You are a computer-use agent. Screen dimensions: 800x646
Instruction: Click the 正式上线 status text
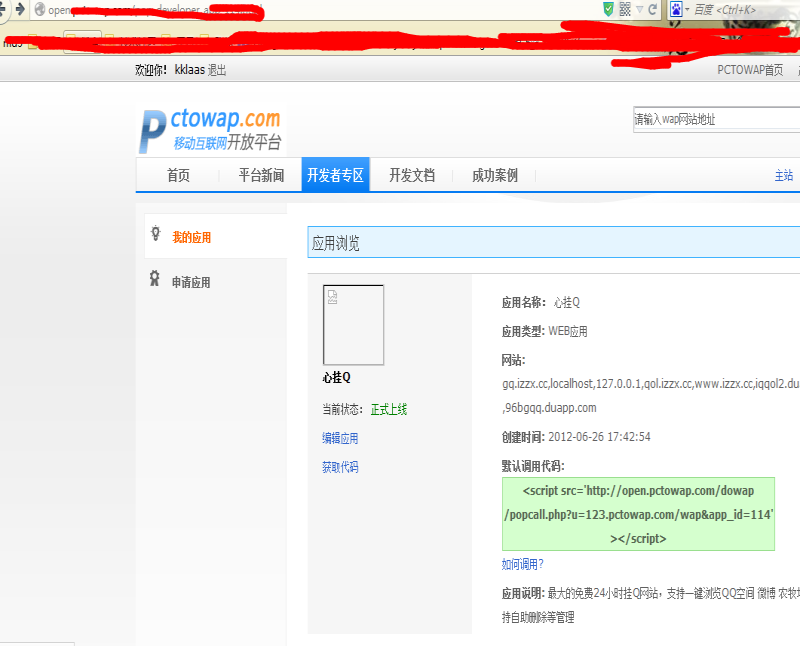tap(389, 409)
